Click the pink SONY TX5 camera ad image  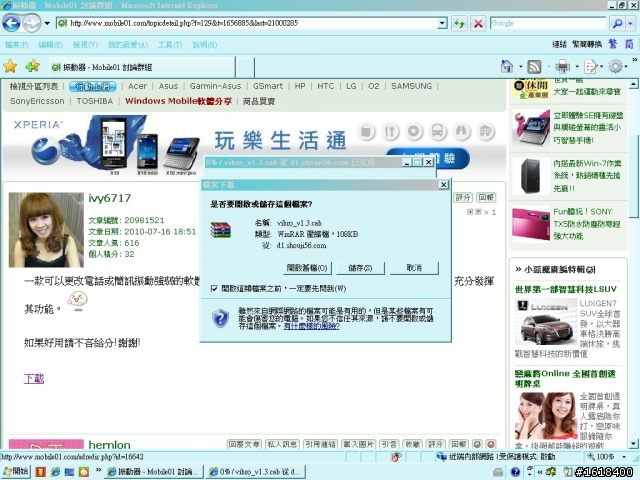pyautogui.click(x=531, y=224)
